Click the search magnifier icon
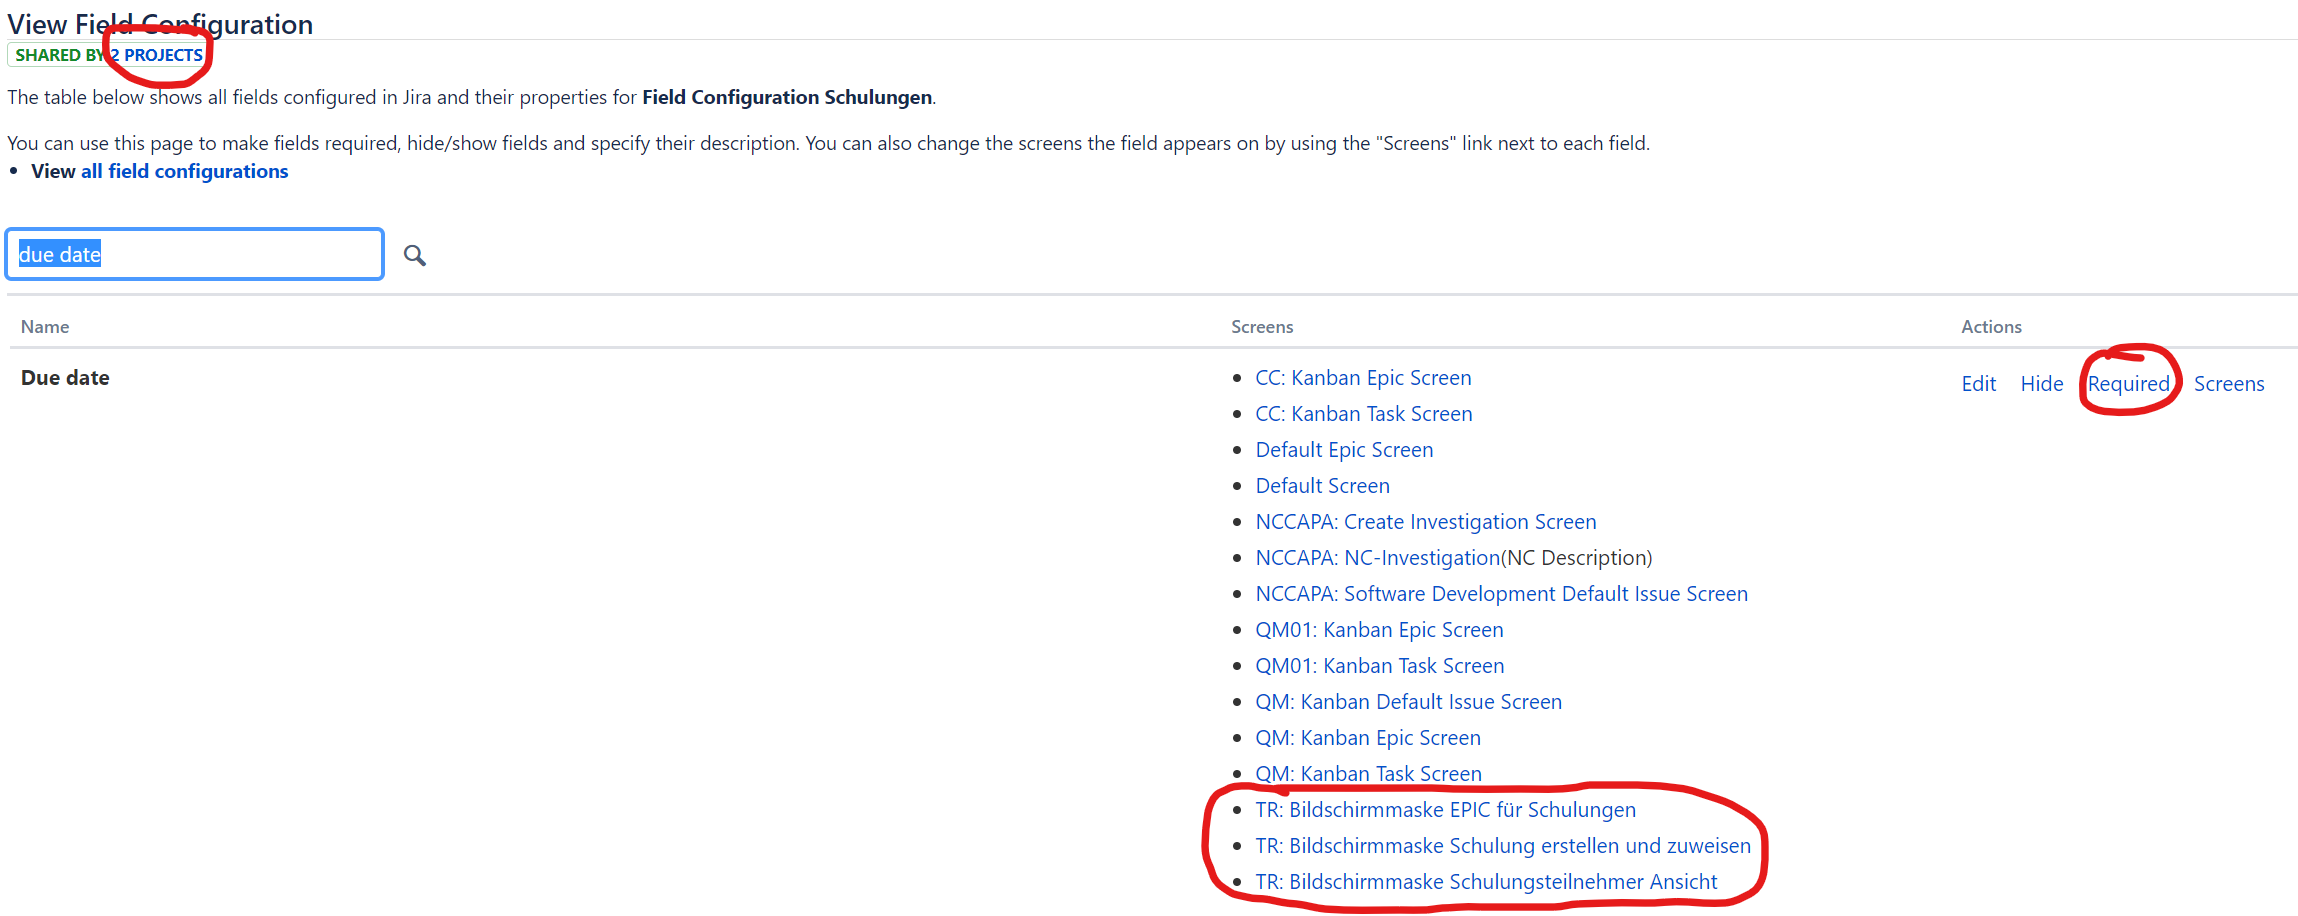Screen dimensions: 2298x916 tap(415, 256)
